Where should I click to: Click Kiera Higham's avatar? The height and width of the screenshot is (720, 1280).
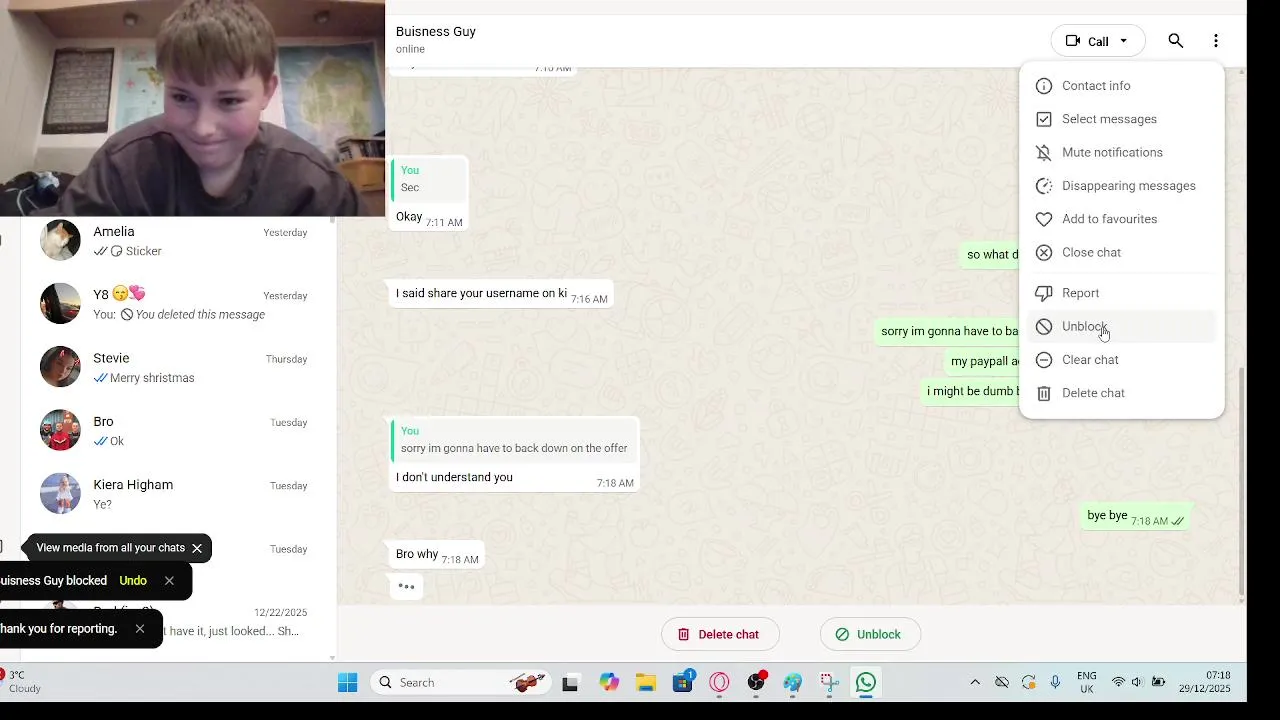60,494
